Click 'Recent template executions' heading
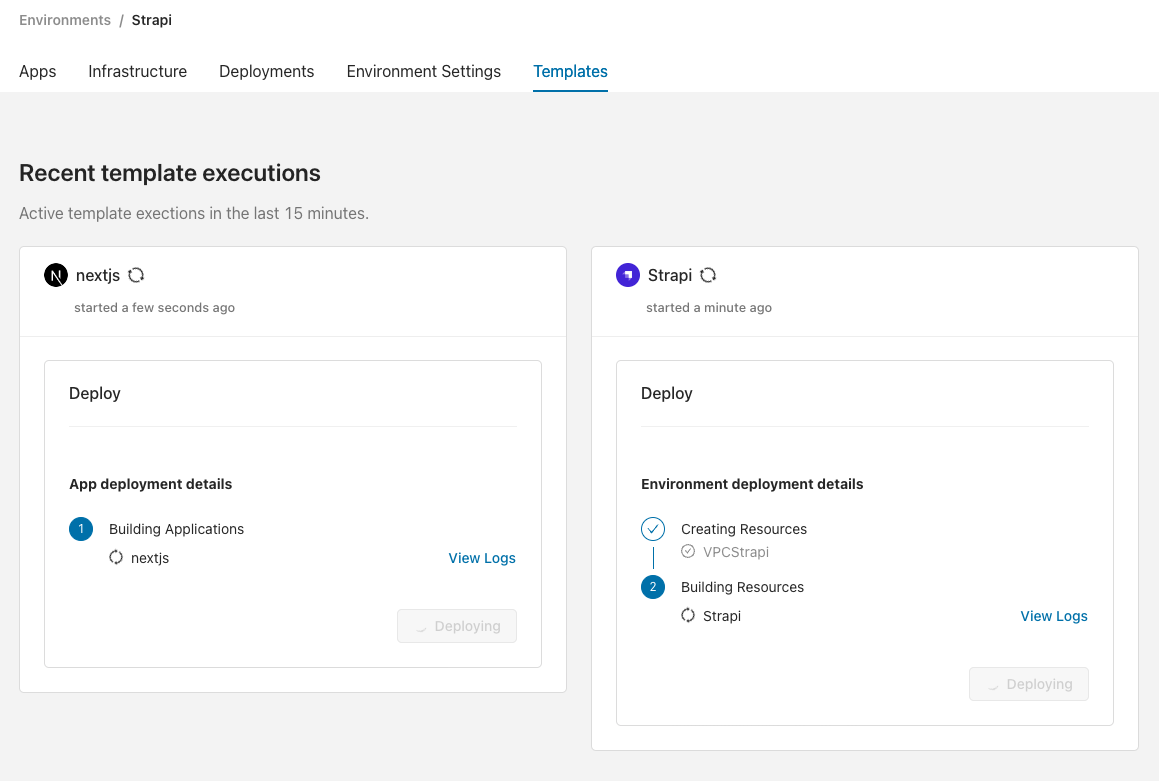1159x781 pixels. click(x=170, y=173)
